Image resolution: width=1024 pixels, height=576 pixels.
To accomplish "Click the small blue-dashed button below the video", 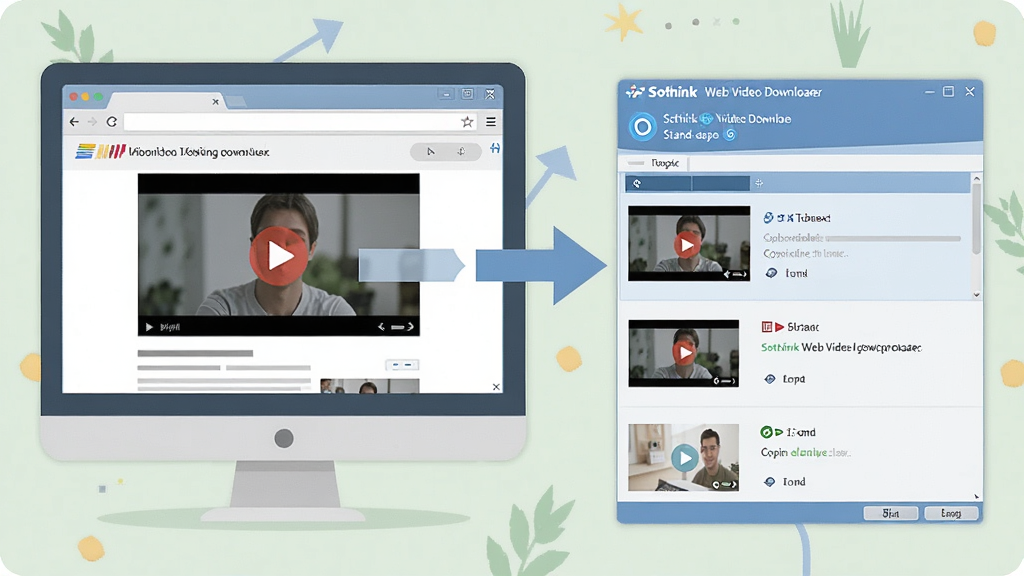I will point(402,365).
